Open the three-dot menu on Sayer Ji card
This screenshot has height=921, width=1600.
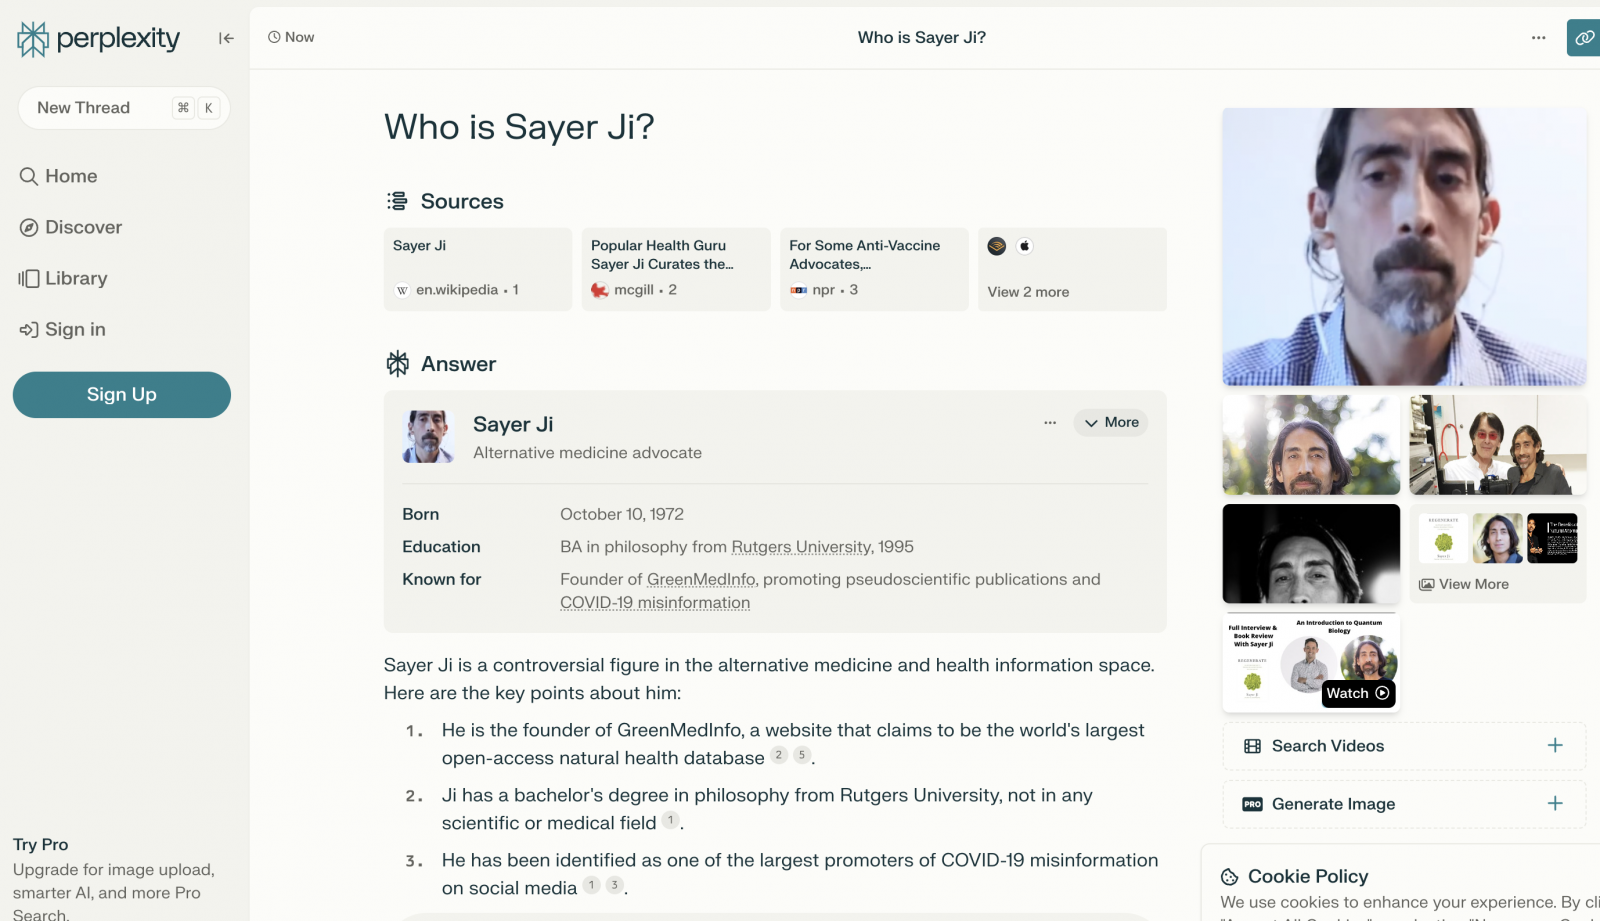pyautogui.click(x=1050, y=423)
